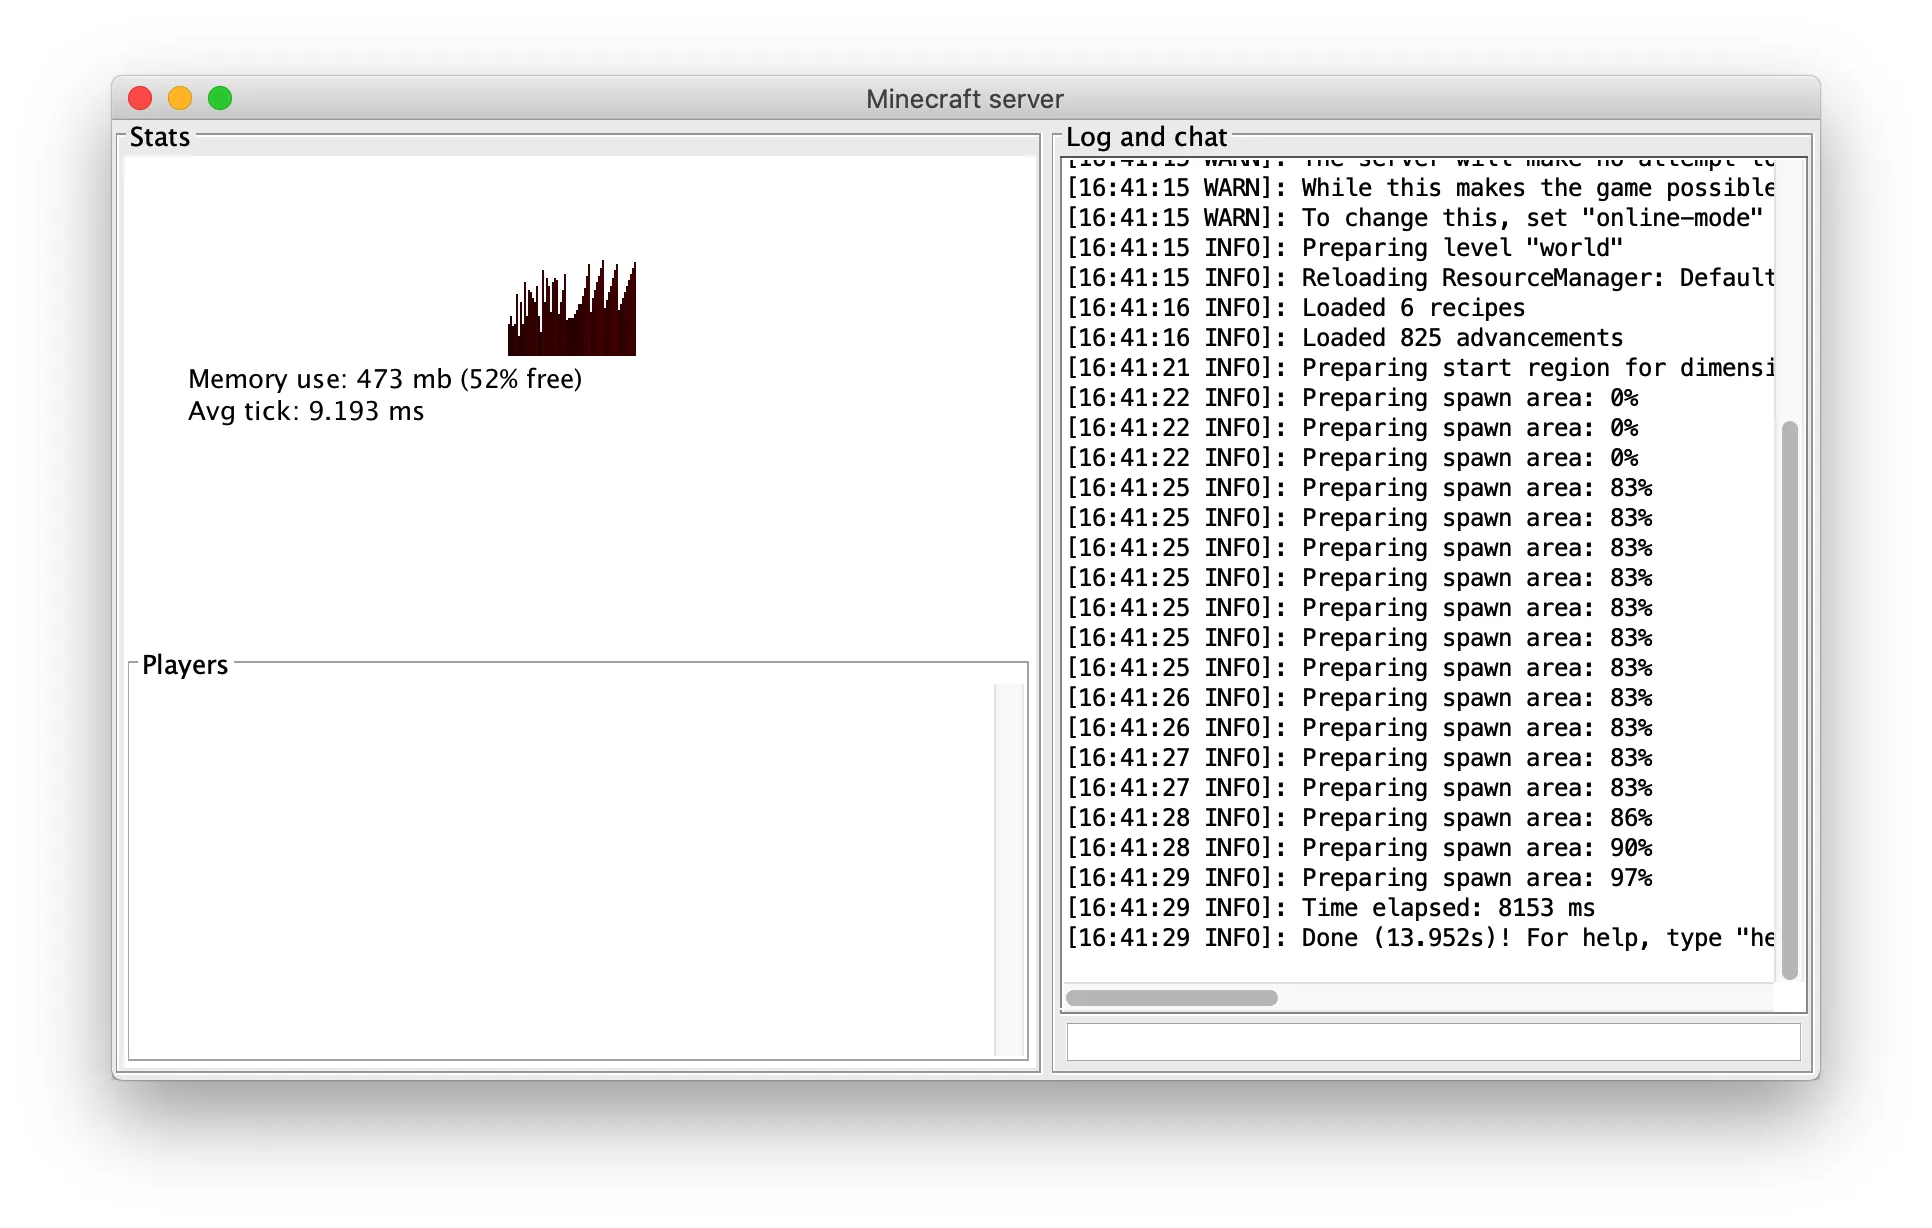
Task: Select the "Time elapsed: 8153 ms" line
Action: coord(1331,908)
